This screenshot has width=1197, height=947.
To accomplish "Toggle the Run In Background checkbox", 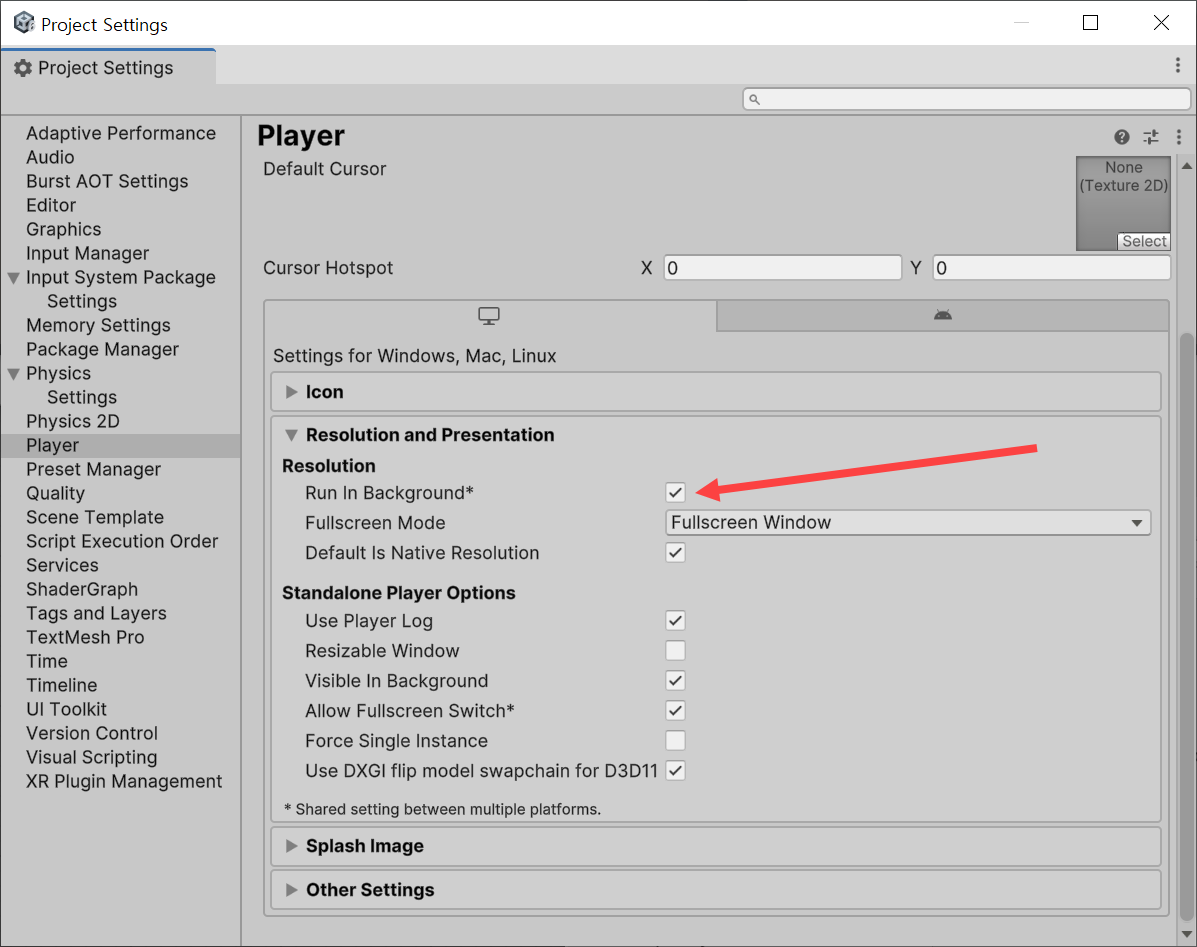I will pyautogui.click(x=676, y=493).
